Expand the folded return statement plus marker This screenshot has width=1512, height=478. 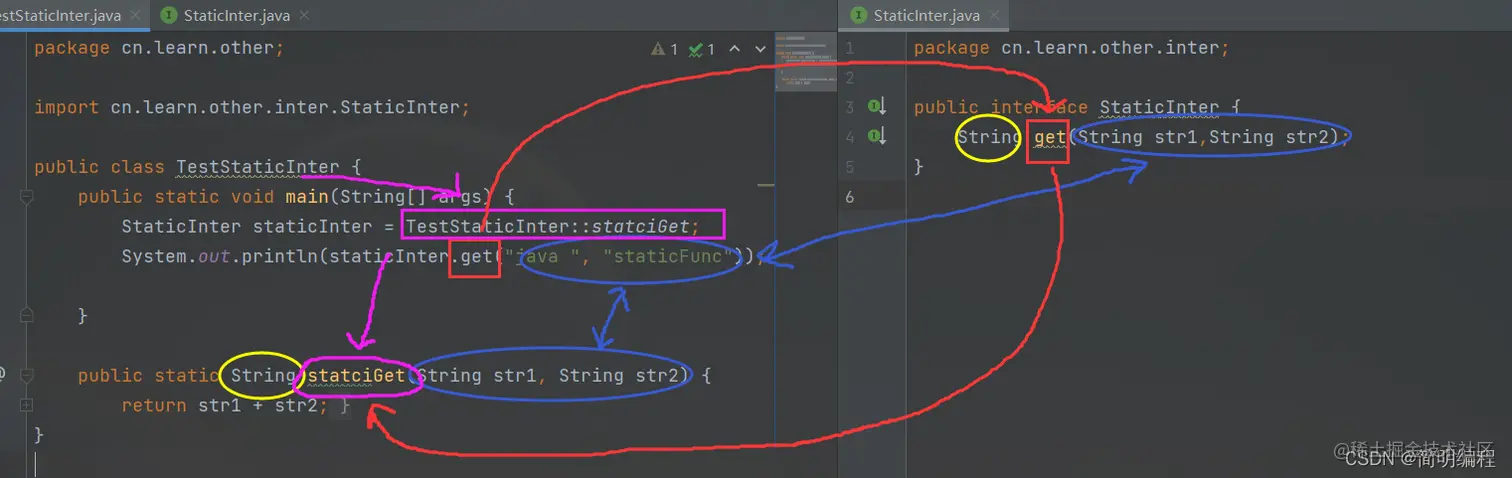tap(25, 405)
